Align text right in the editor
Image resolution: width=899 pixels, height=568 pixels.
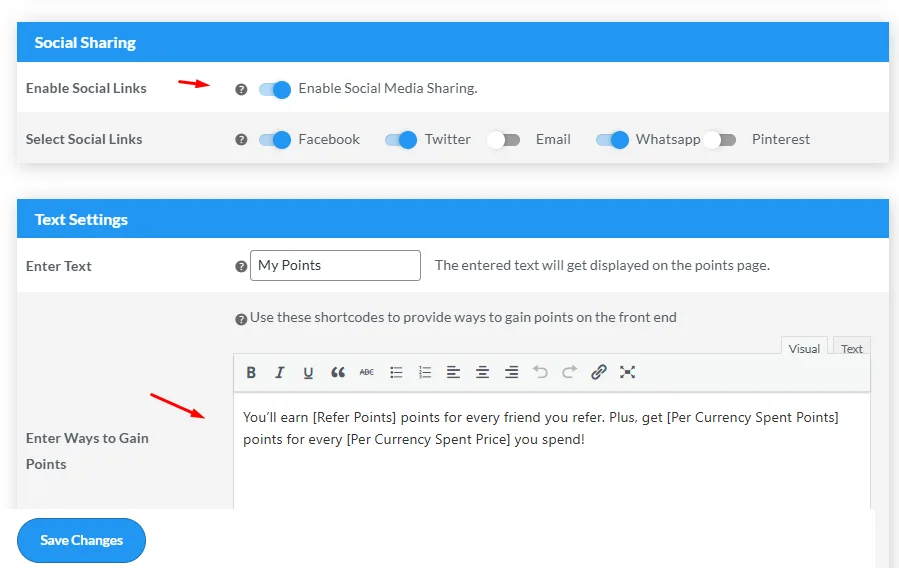pyautogui.click(x=511, y=373)
